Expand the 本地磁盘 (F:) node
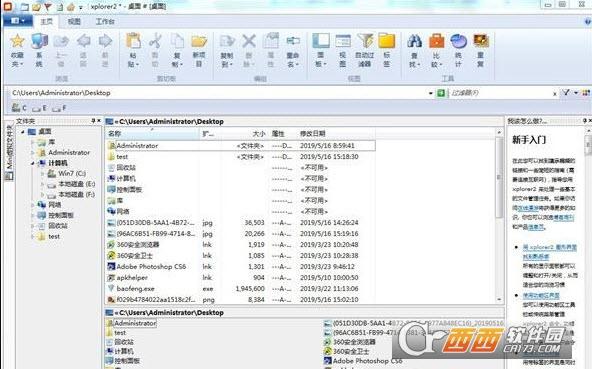Image resolution: width=592 pixels, height=369 pixels. pos(42,195)
